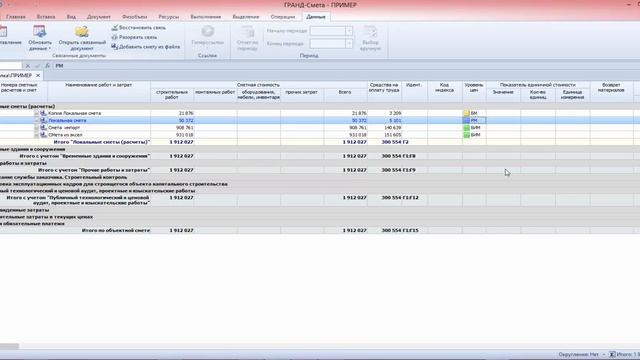This screenshot has width=640, height=360.
Task: Toggle the box beside Копия Локальная смета
Action: coord(36,113)
